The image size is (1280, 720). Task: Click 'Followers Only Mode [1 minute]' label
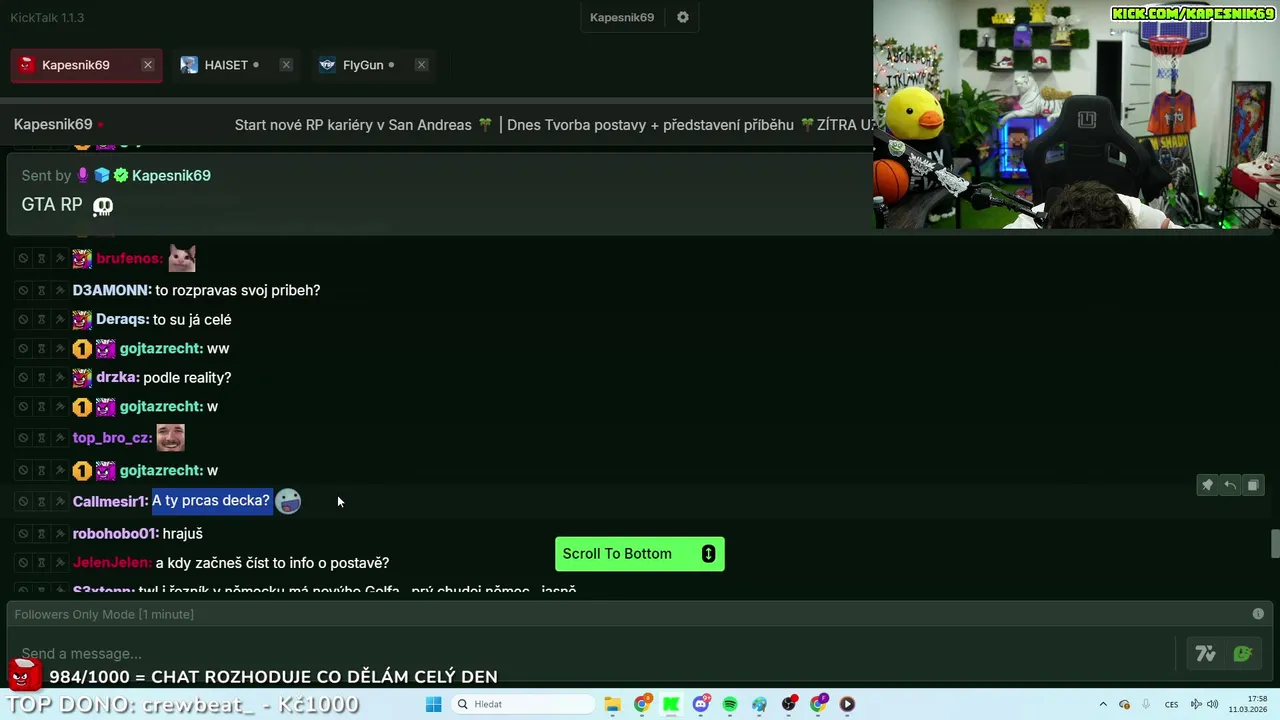tap(104, 614)
